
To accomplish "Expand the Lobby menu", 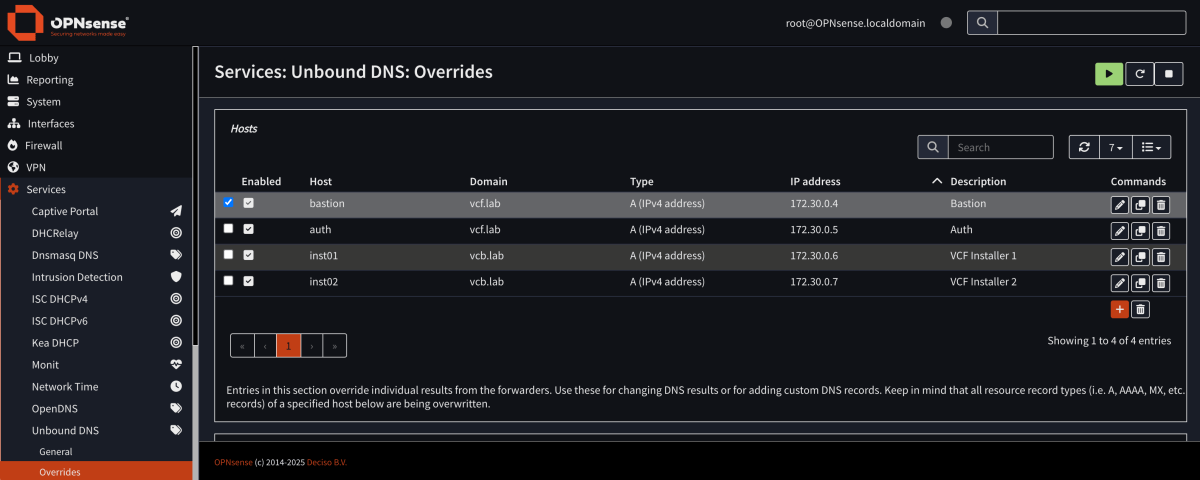I will pyautogui.click(x=96, y=58).
